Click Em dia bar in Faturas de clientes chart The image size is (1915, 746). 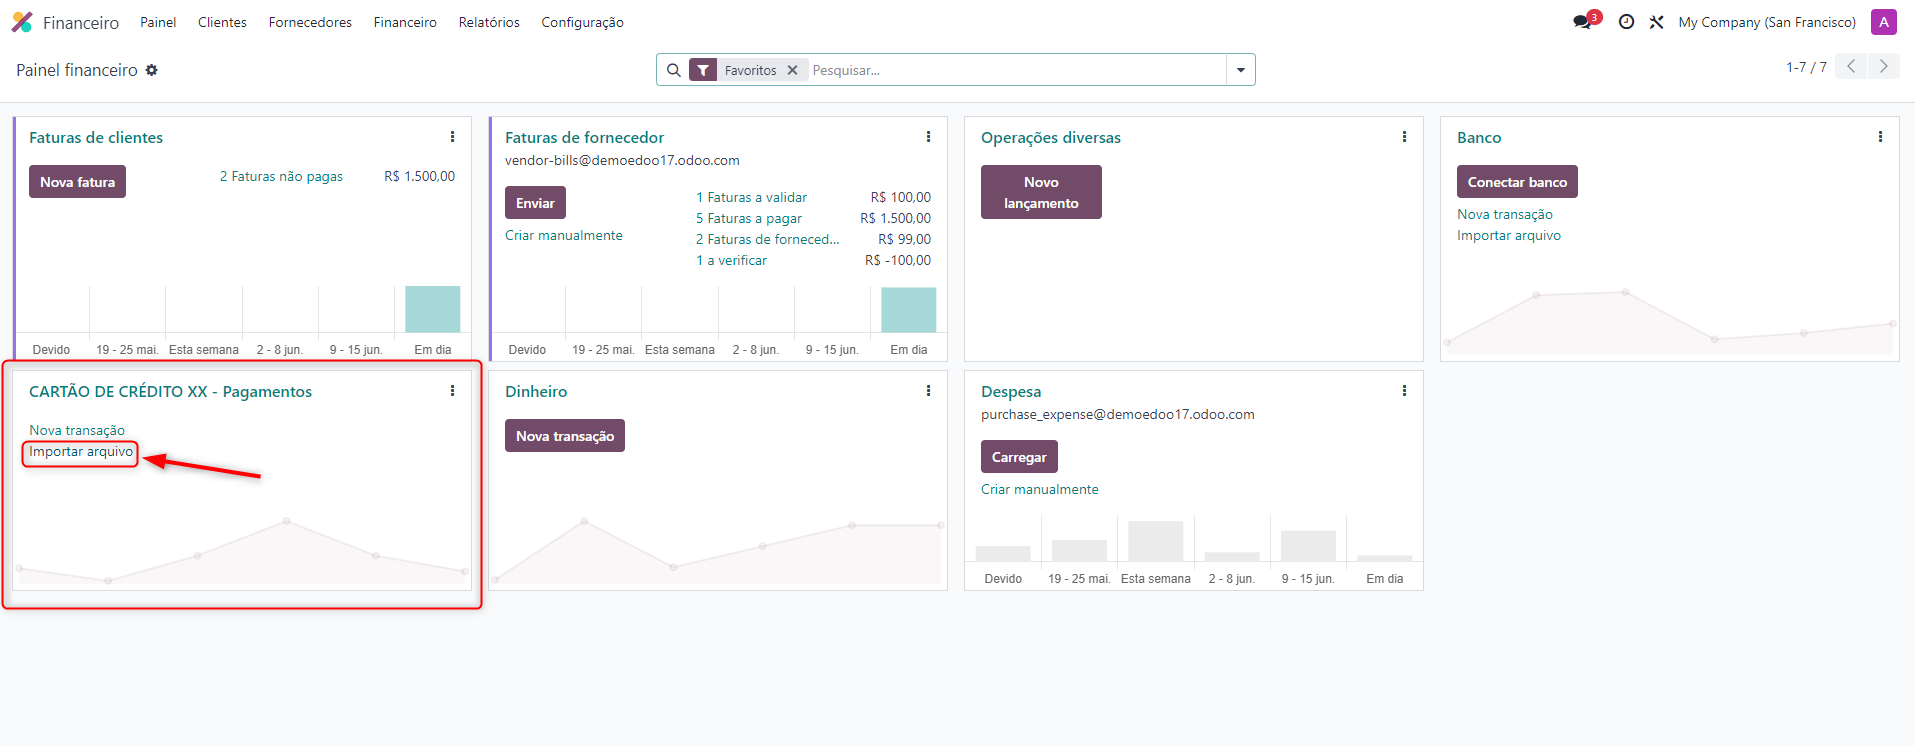pos(433,309)
